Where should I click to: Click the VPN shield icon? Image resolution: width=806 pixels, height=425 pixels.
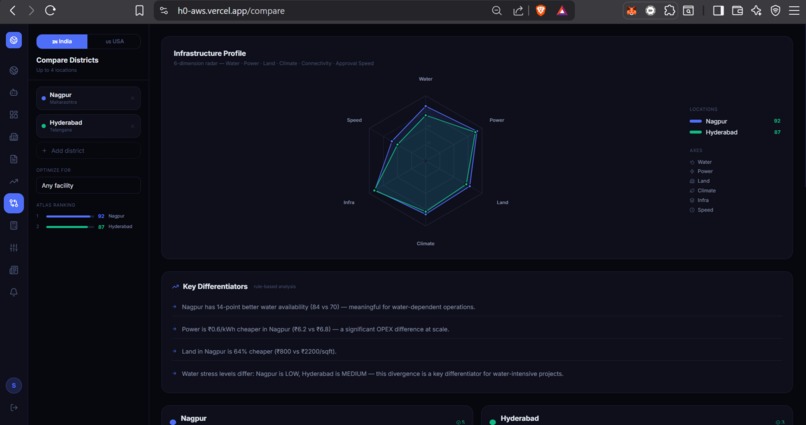[775, 10]
